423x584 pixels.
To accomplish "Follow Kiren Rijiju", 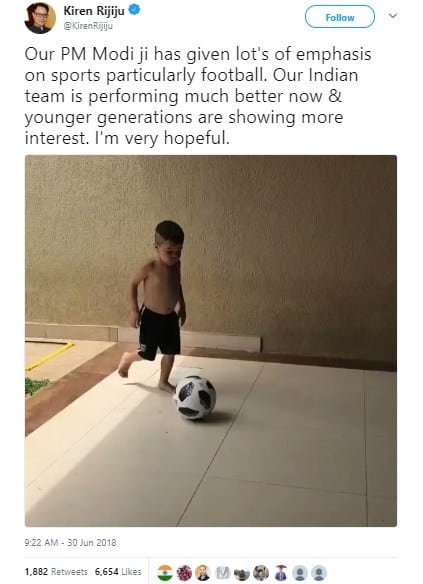I will pos(340,17).
